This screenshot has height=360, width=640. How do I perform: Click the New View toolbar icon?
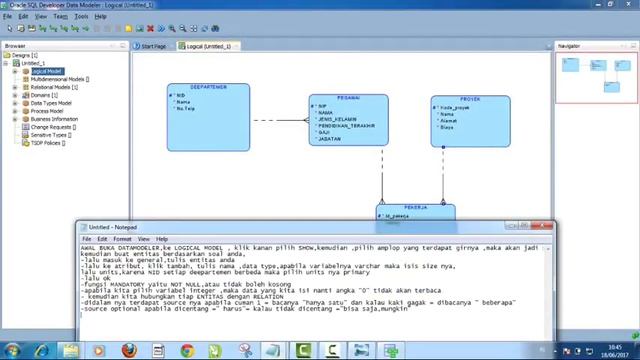pyautogui.click(x=31, y=29)
